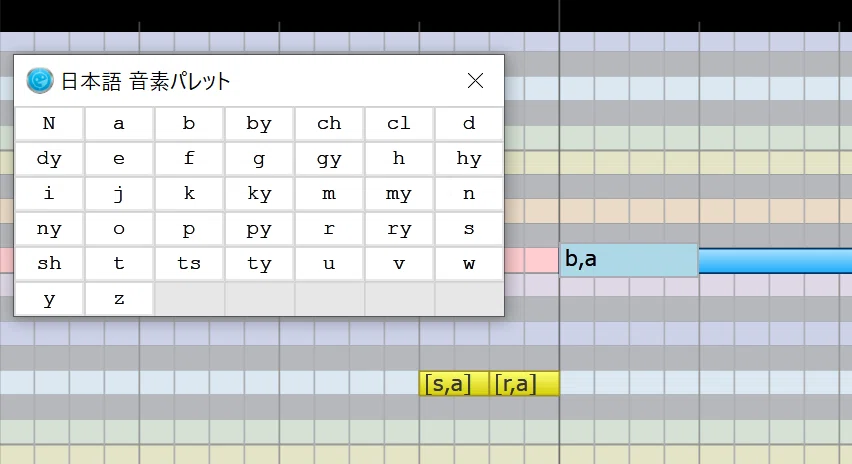The height and width of the screenshot is (464, 852).
Task: Pick the 'u' phoneme button
Action: click(329, 264)
